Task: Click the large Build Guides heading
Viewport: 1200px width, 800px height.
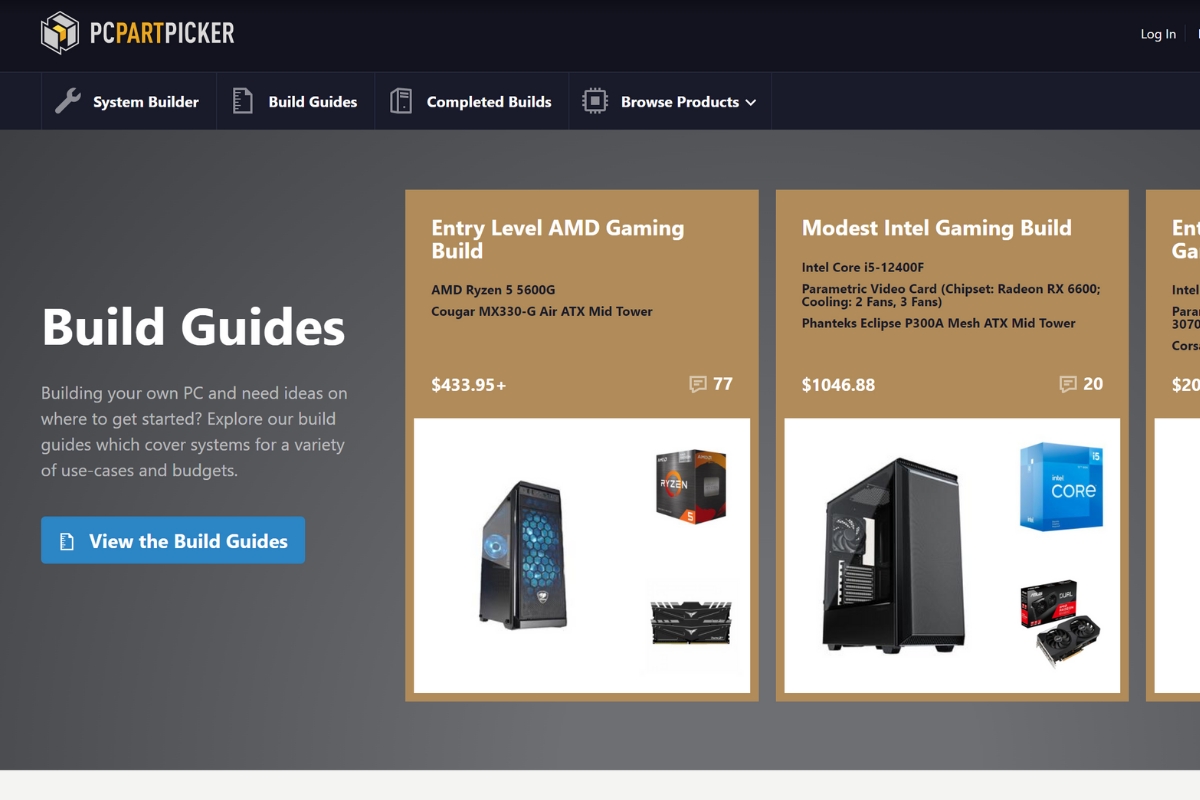Action: click(193, 327)
